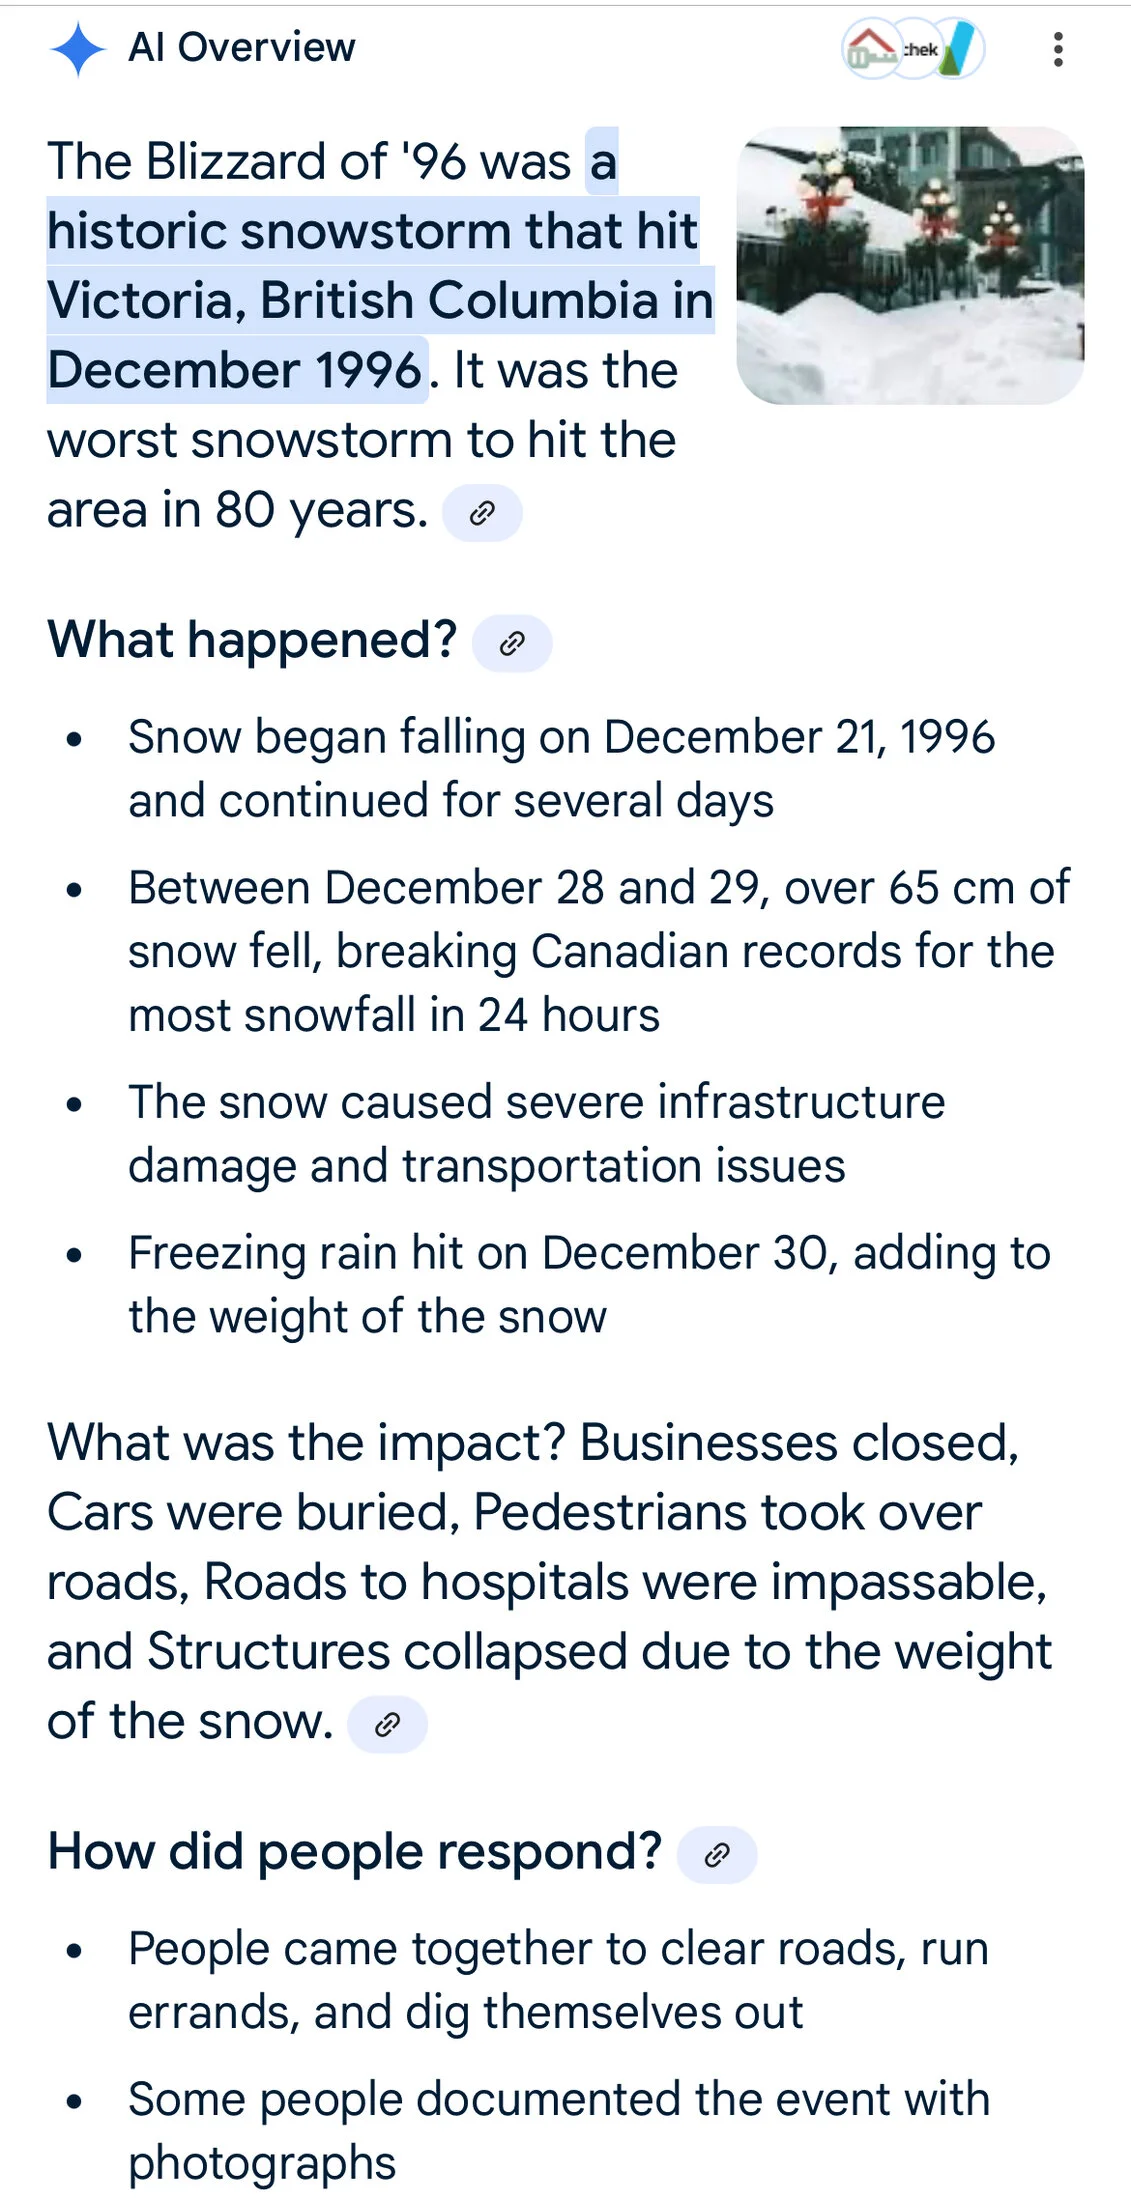1131x2200 pixels.
Task: Click bullet 'People came together to clear roads'
Action: point(558,1980)
